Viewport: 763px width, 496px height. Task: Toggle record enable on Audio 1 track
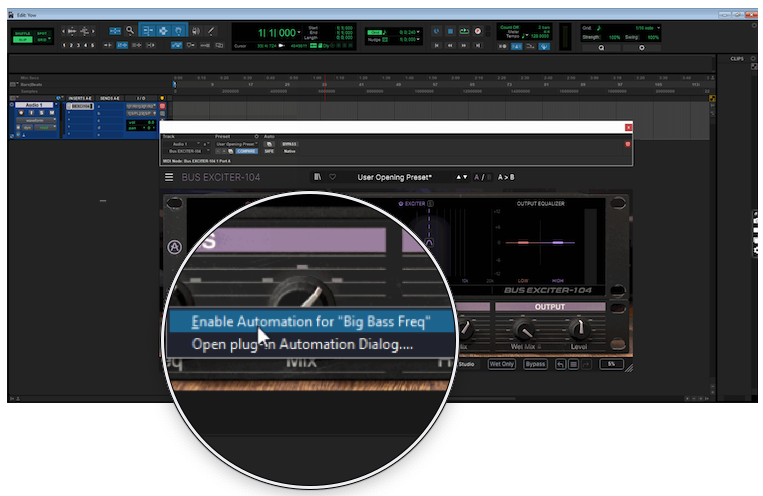pos(21,112)
